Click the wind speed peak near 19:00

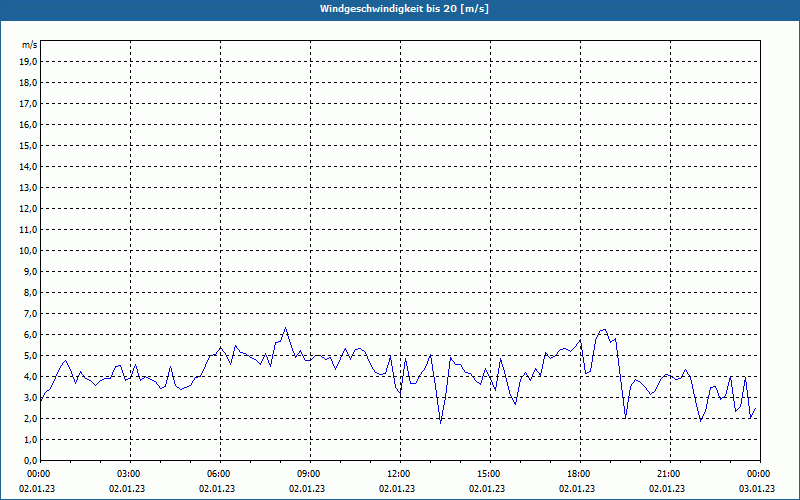[x=604, y=330]
